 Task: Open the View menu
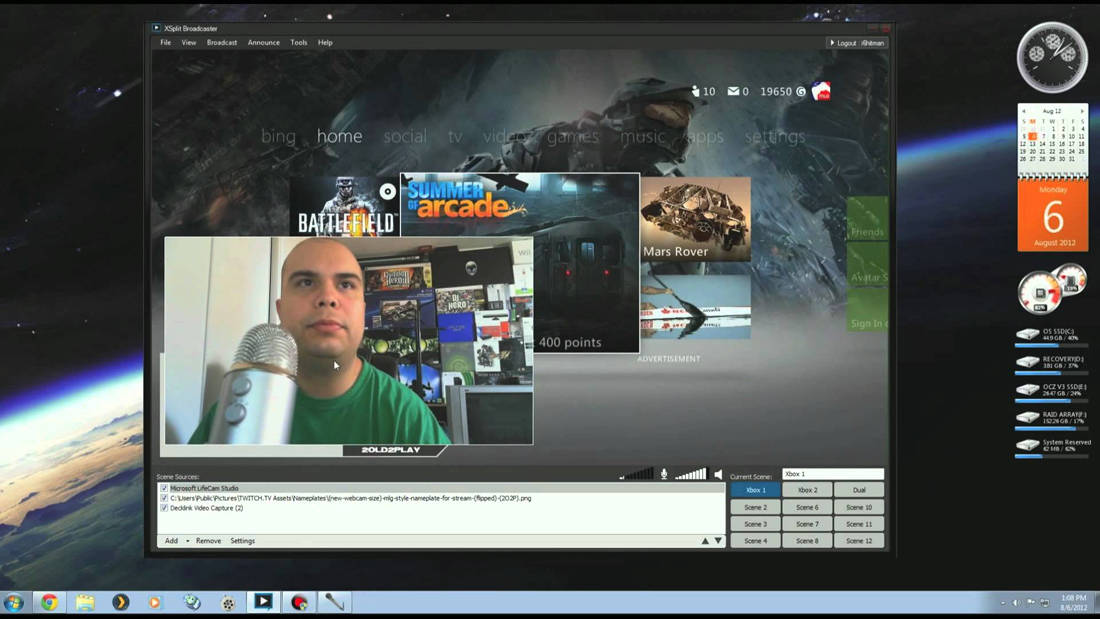point(189,42)
